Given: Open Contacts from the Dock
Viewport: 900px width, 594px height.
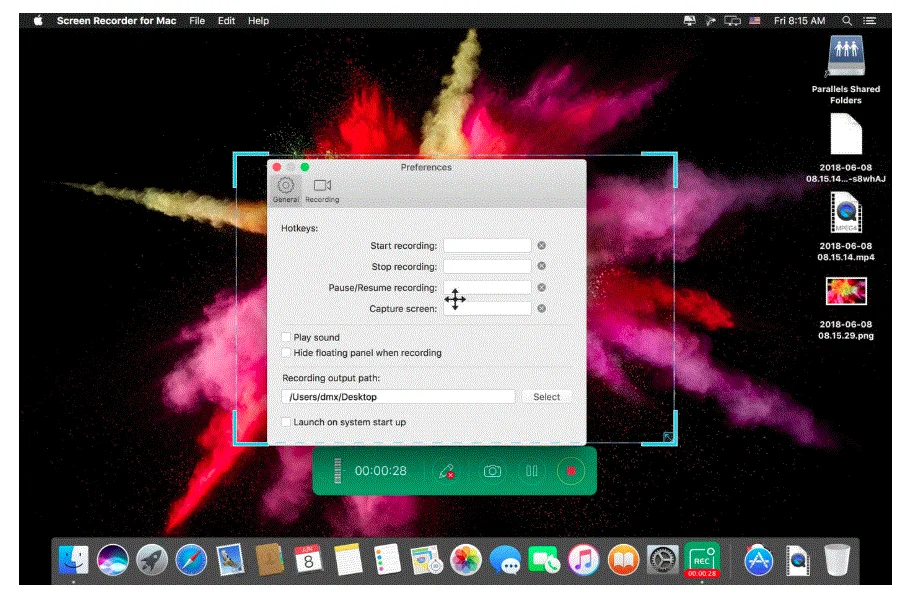Looking at the screenshot, I should (269, 560).
